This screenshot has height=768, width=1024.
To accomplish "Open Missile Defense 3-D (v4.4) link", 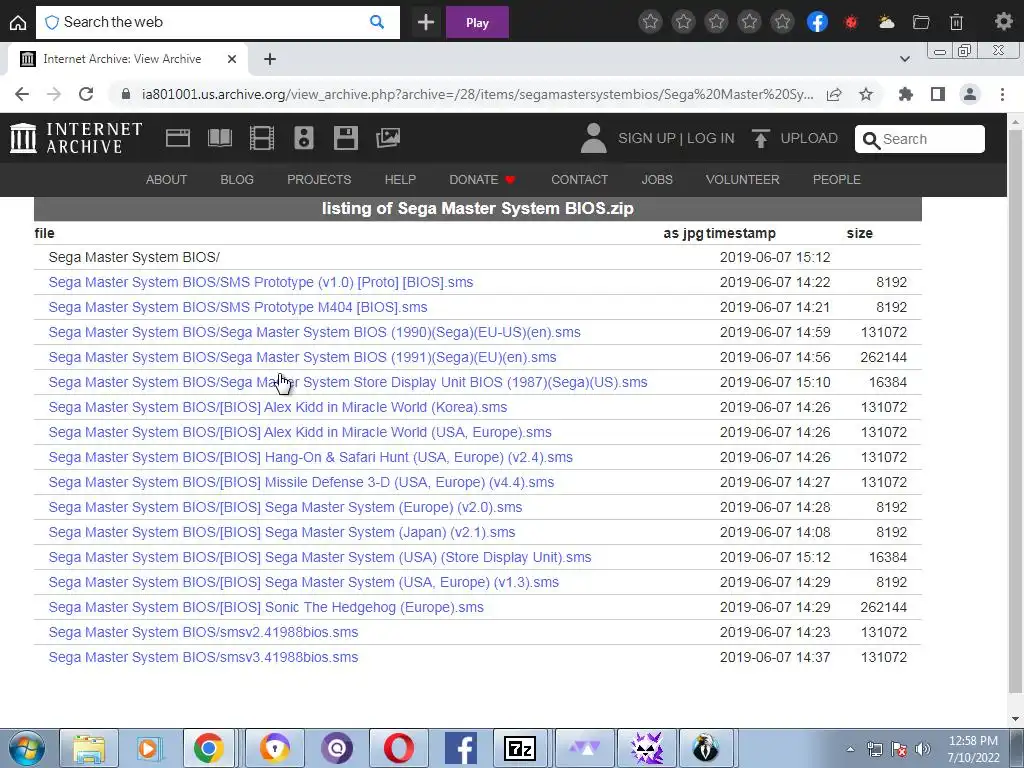I will 301,482.
